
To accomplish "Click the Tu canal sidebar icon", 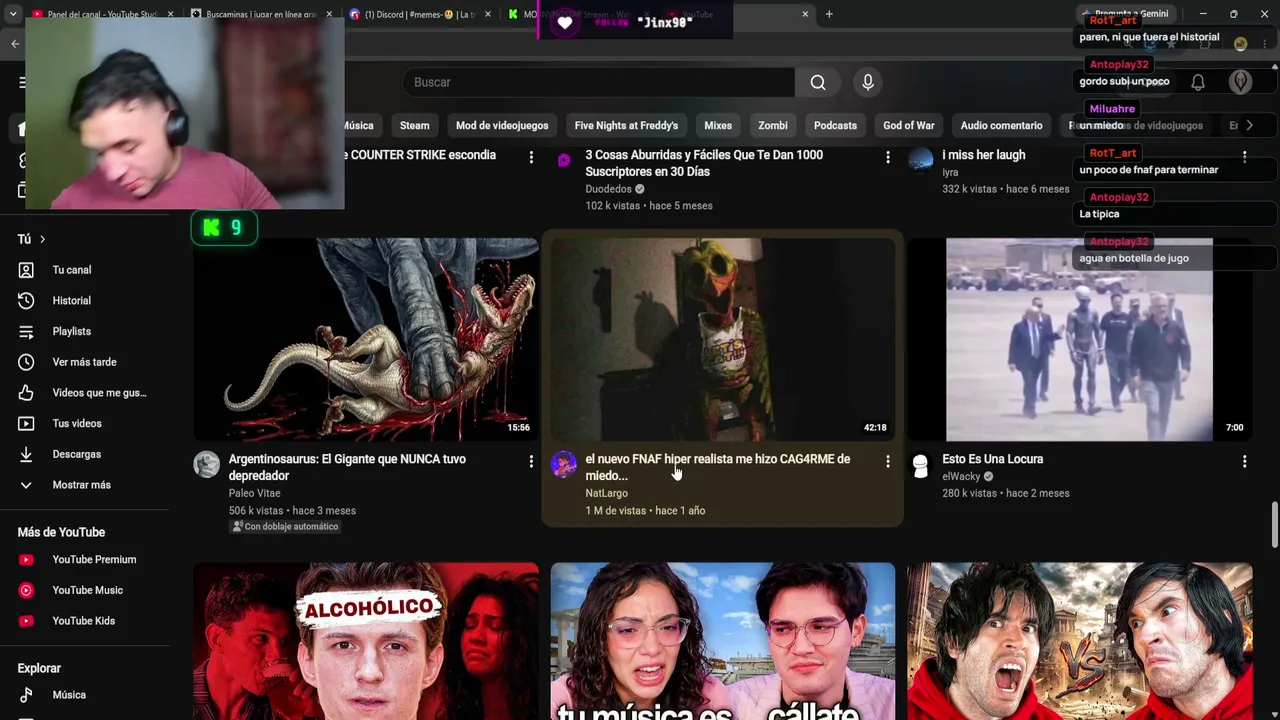I will click(x=26, y=270).
